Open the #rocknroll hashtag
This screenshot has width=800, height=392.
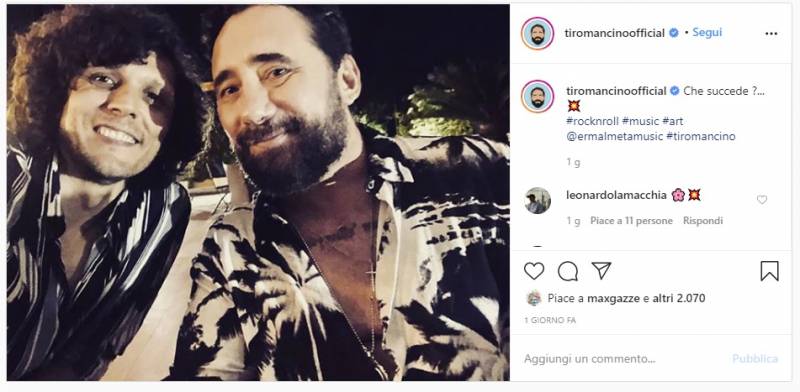pos(592,121)
